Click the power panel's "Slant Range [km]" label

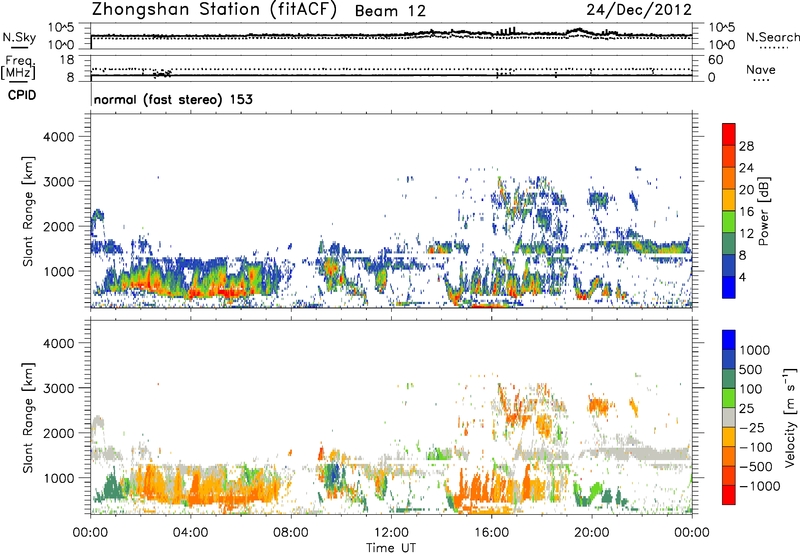(x=28, y=211)
